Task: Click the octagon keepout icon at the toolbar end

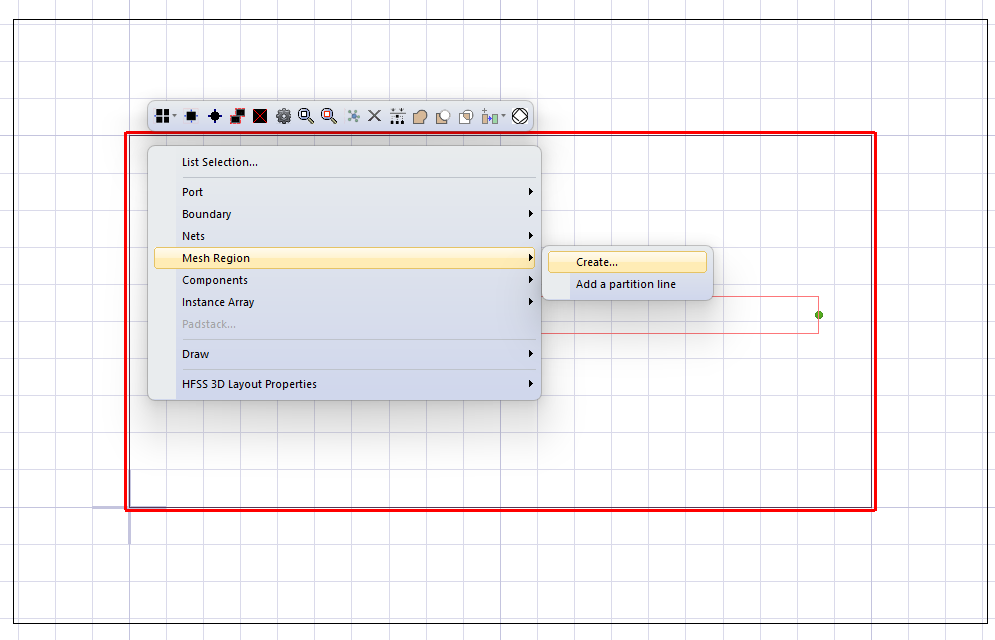Action: pos(519,115)
